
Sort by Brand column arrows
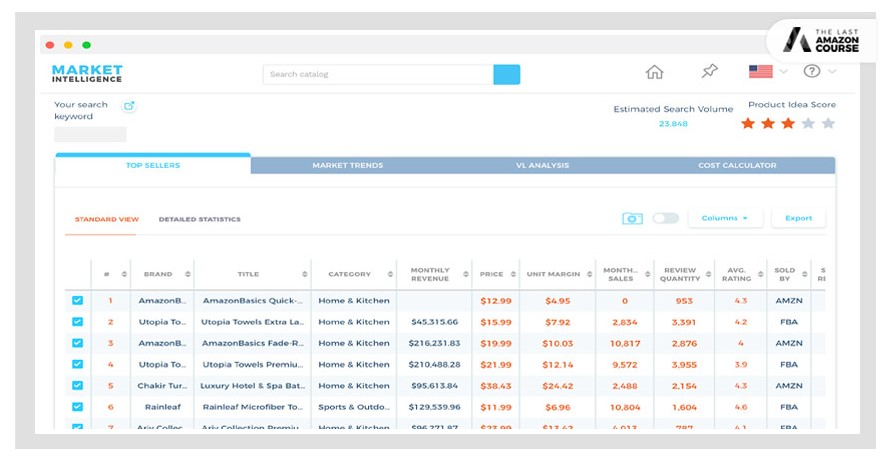pyautogui.click(x=188, y=275)
